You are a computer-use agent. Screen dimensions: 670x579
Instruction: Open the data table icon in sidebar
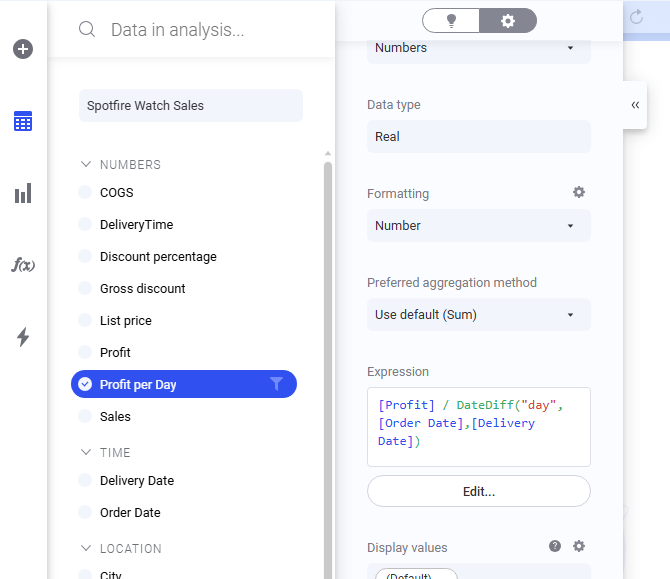[x=23, y=122]
